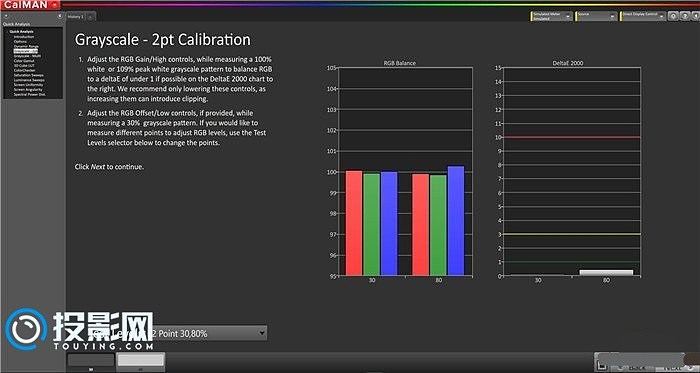This screenshot has height=373, width=700.
Task: Click the settings icon beside Direct Display Control
Action: pyautogui.click(x=673, y=16)
